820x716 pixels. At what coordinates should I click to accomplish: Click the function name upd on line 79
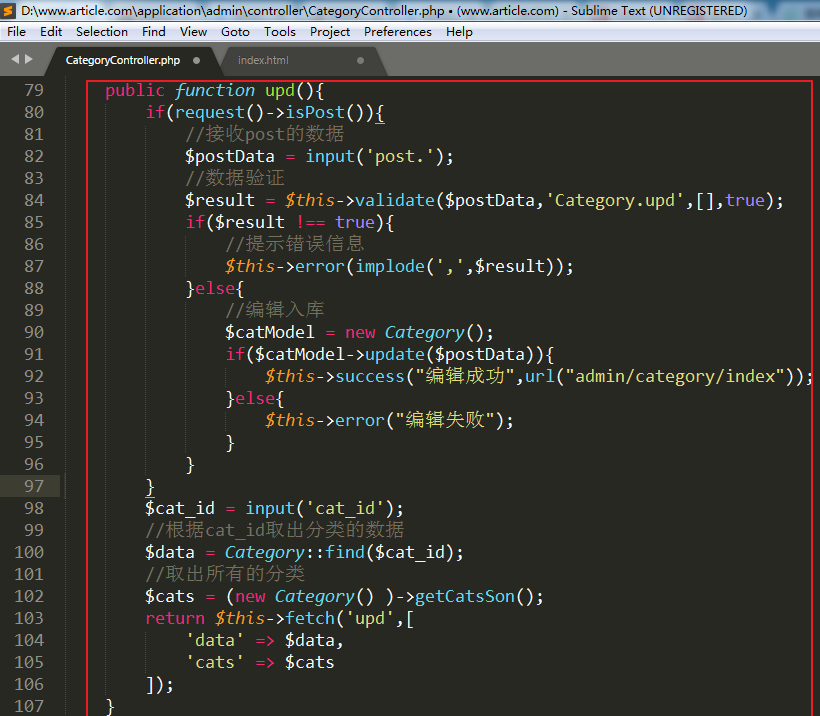[280, 90]
